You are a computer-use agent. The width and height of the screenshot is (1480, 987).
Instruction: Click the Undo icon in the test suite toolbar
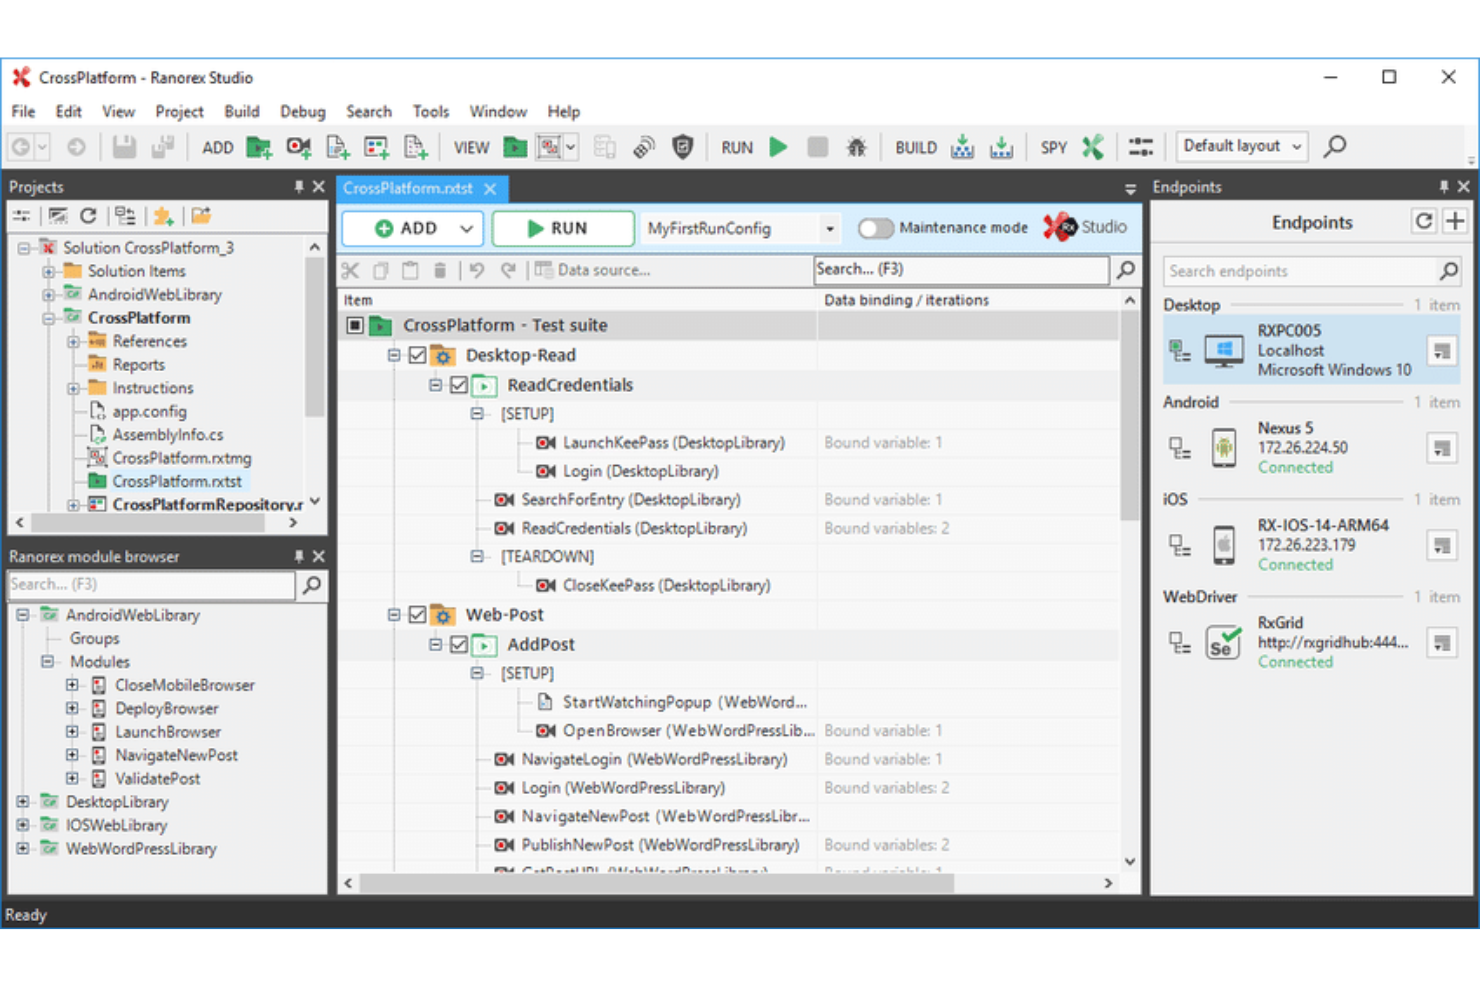477,269
